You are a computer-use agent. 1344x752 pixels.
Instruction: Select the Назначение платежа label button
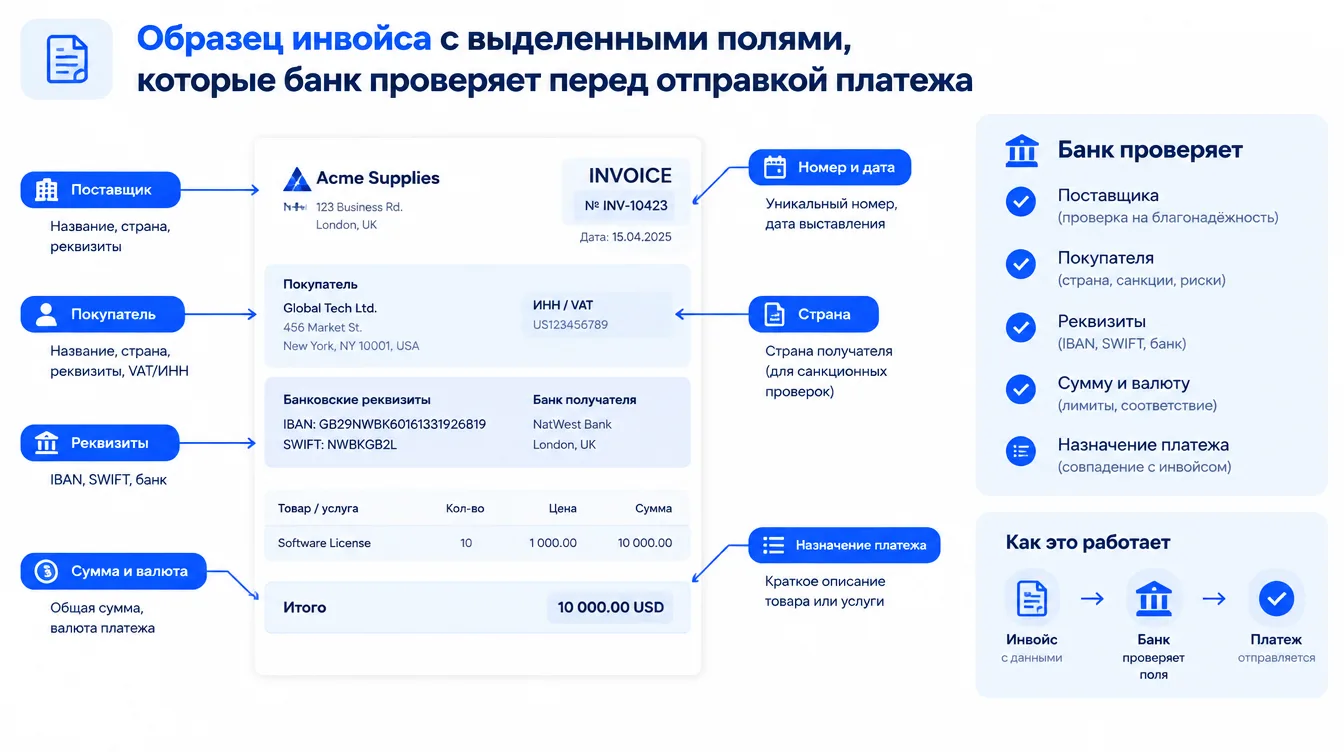[x=845, y=545]
